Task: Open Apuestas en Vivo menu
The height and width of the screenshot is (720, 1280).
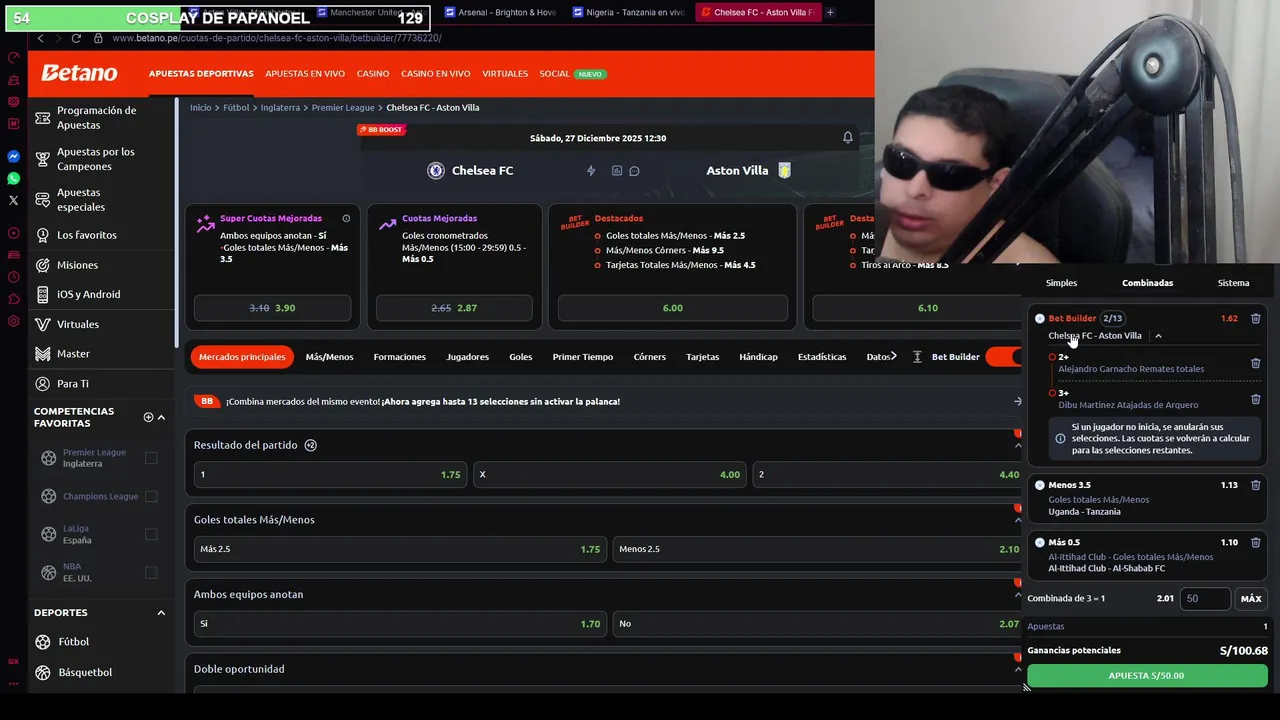Action: tap(305, 74)
